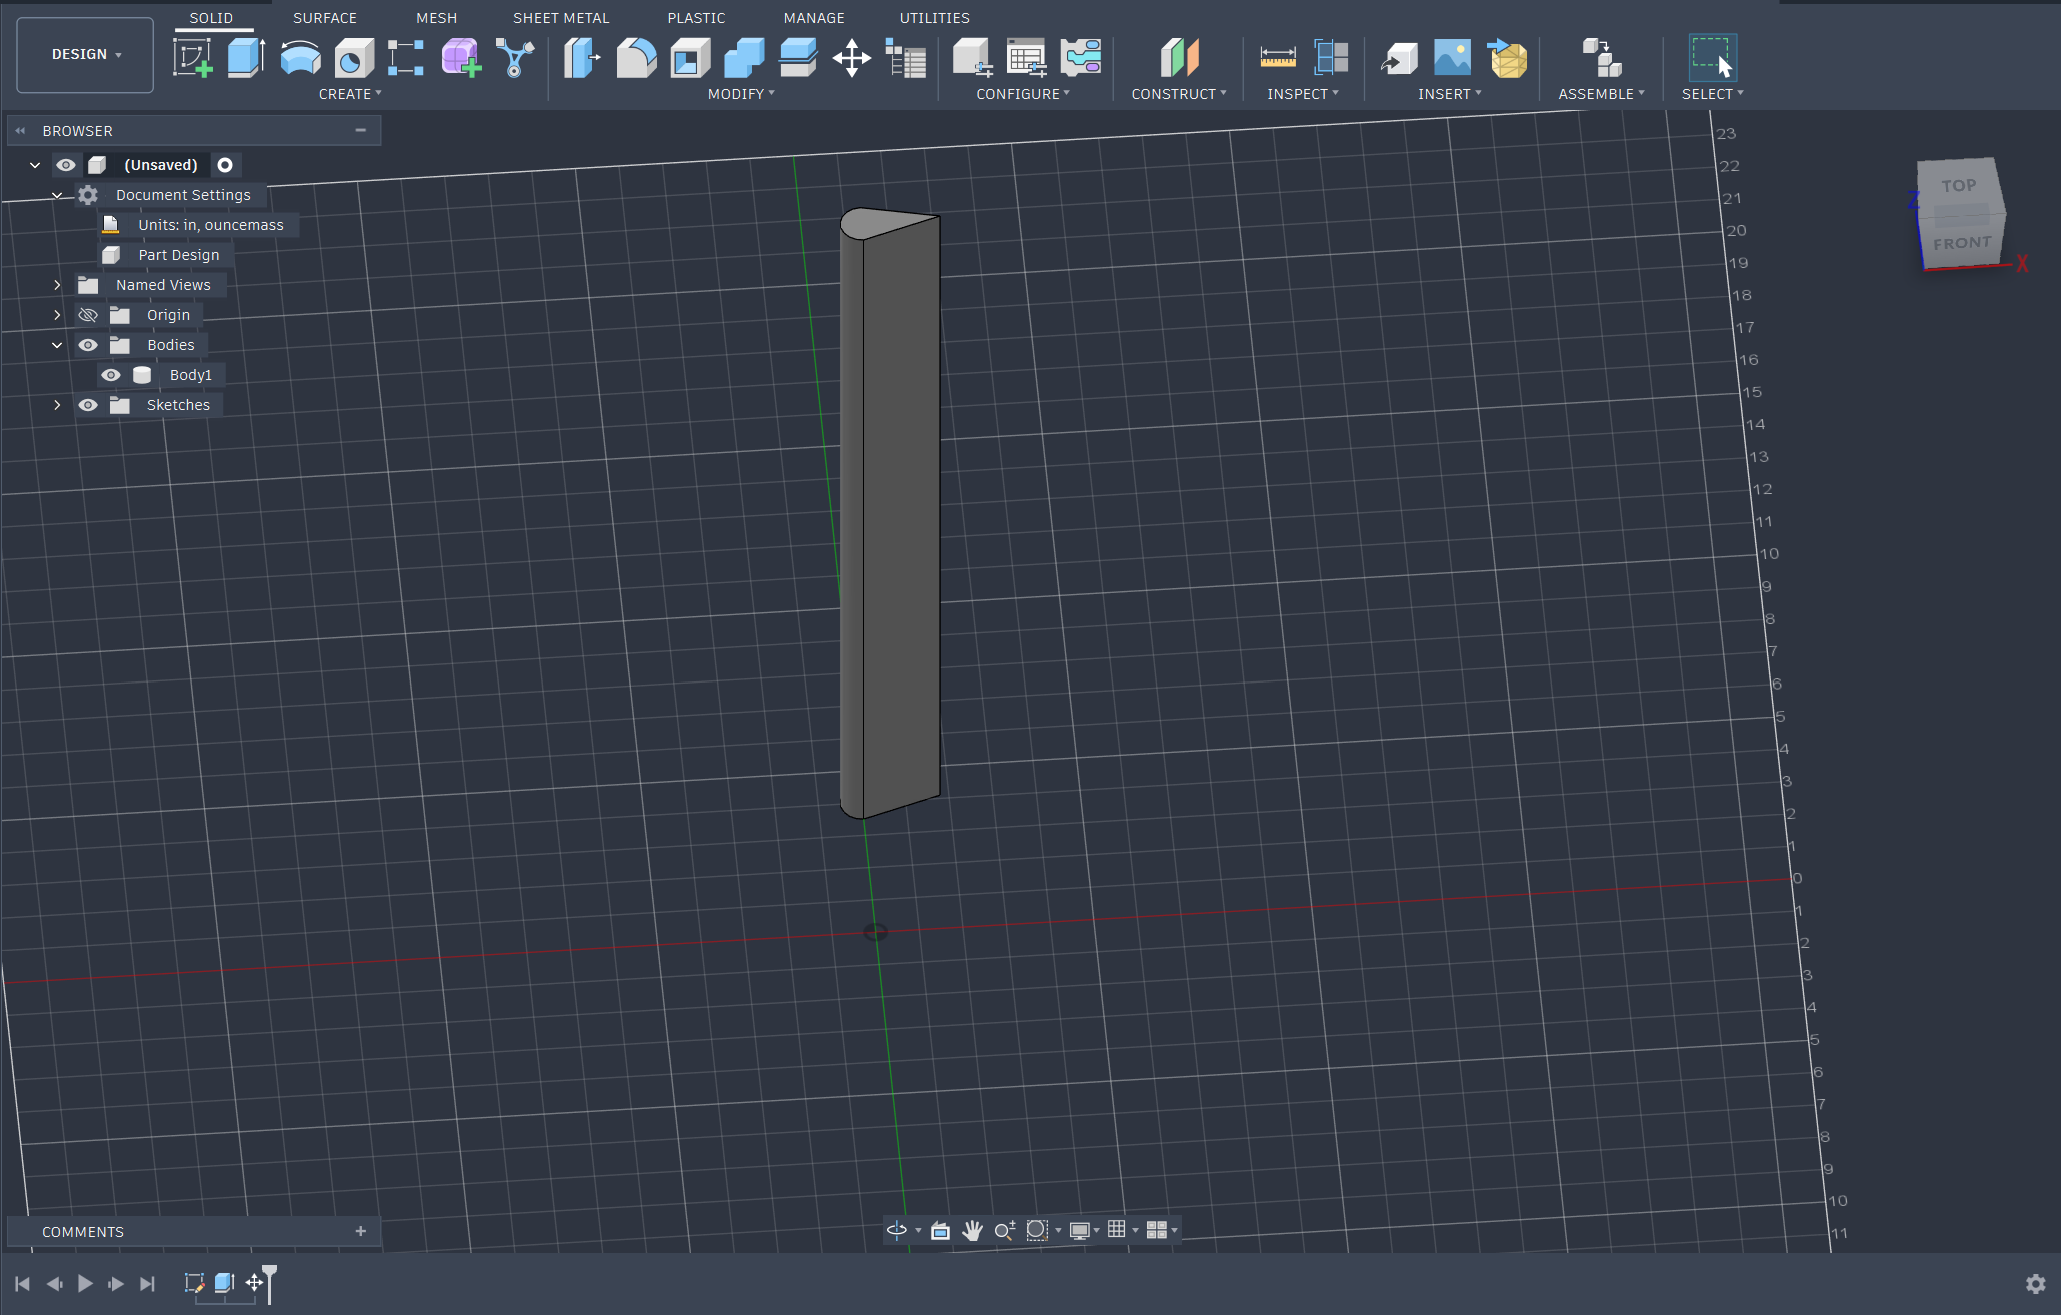2061x1315 pixels.
Task: Click the third Configure panel icon
Action: [1081, 58]
